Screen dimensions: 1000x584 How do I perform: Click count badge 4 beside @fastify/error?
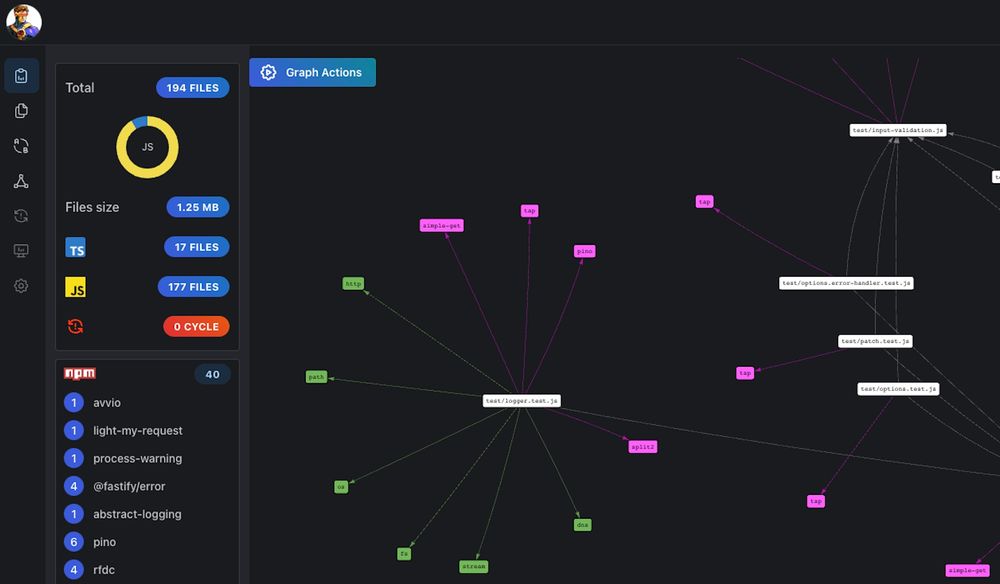point(74,486)
